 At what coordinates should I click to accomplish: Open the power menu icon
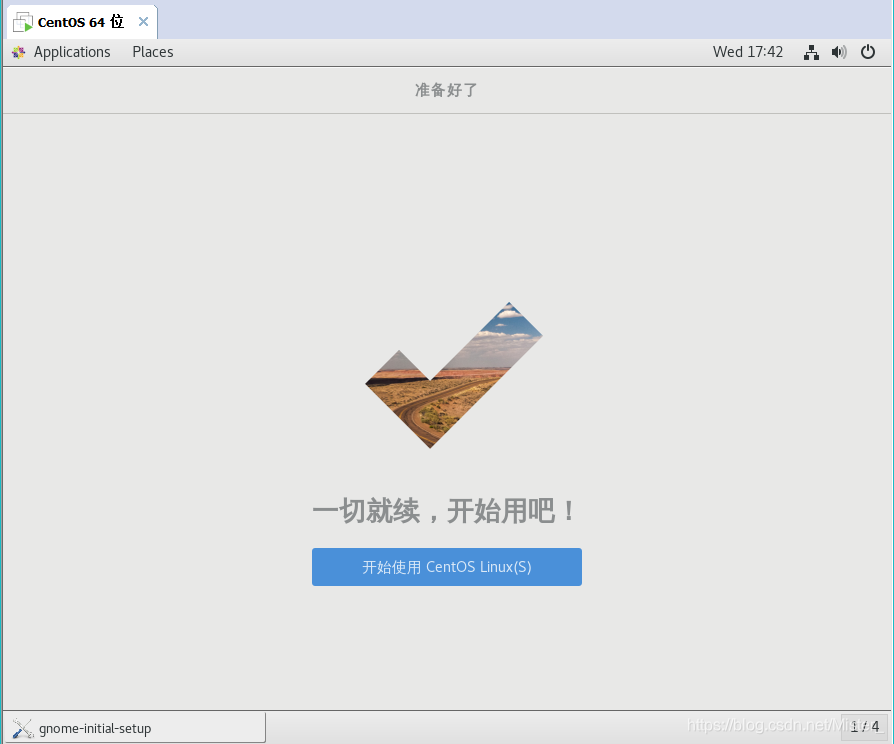868,52
